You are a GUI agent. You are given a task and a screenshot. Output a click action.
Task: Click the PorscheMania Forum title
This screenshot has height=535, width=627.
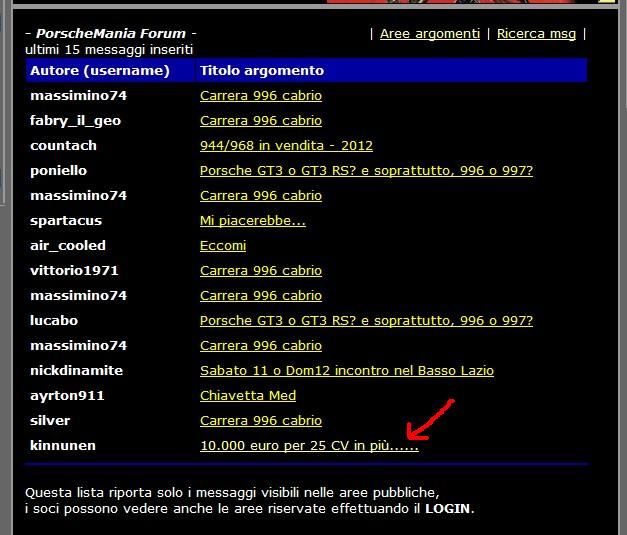pyautogui.click(x=111, y=34)
